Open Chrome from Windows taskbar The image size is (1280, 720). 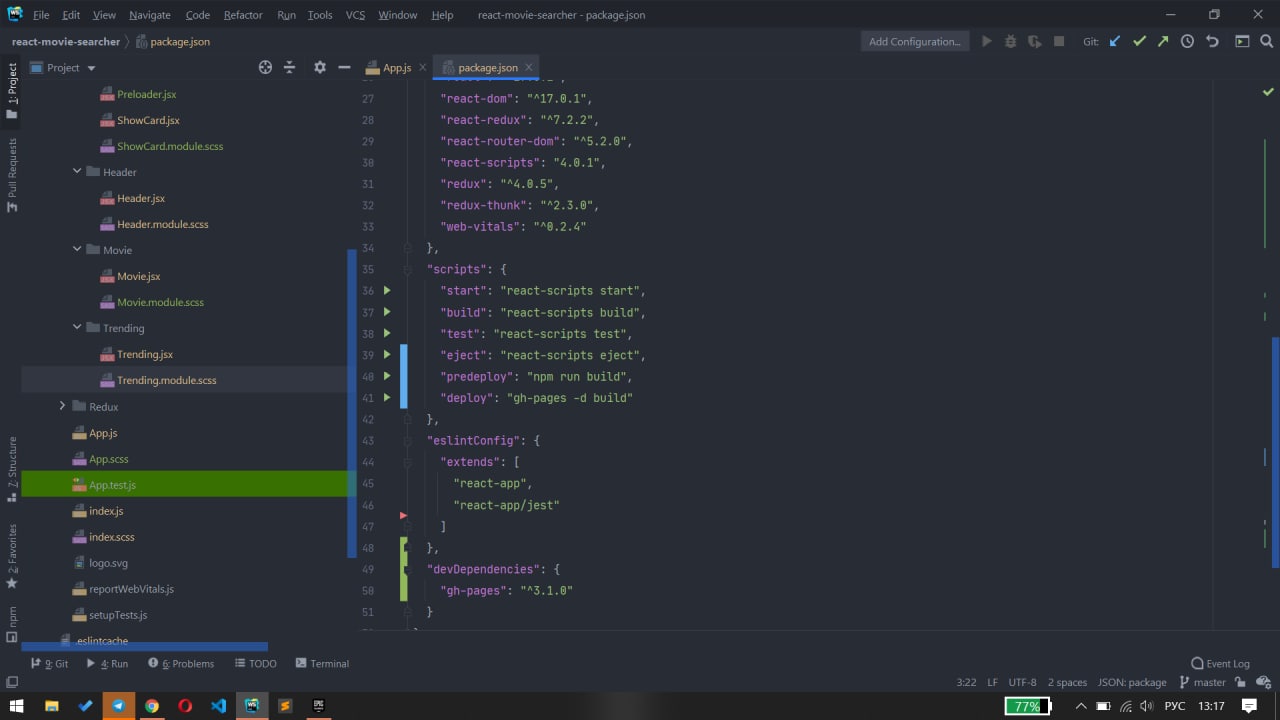(152, 706)
